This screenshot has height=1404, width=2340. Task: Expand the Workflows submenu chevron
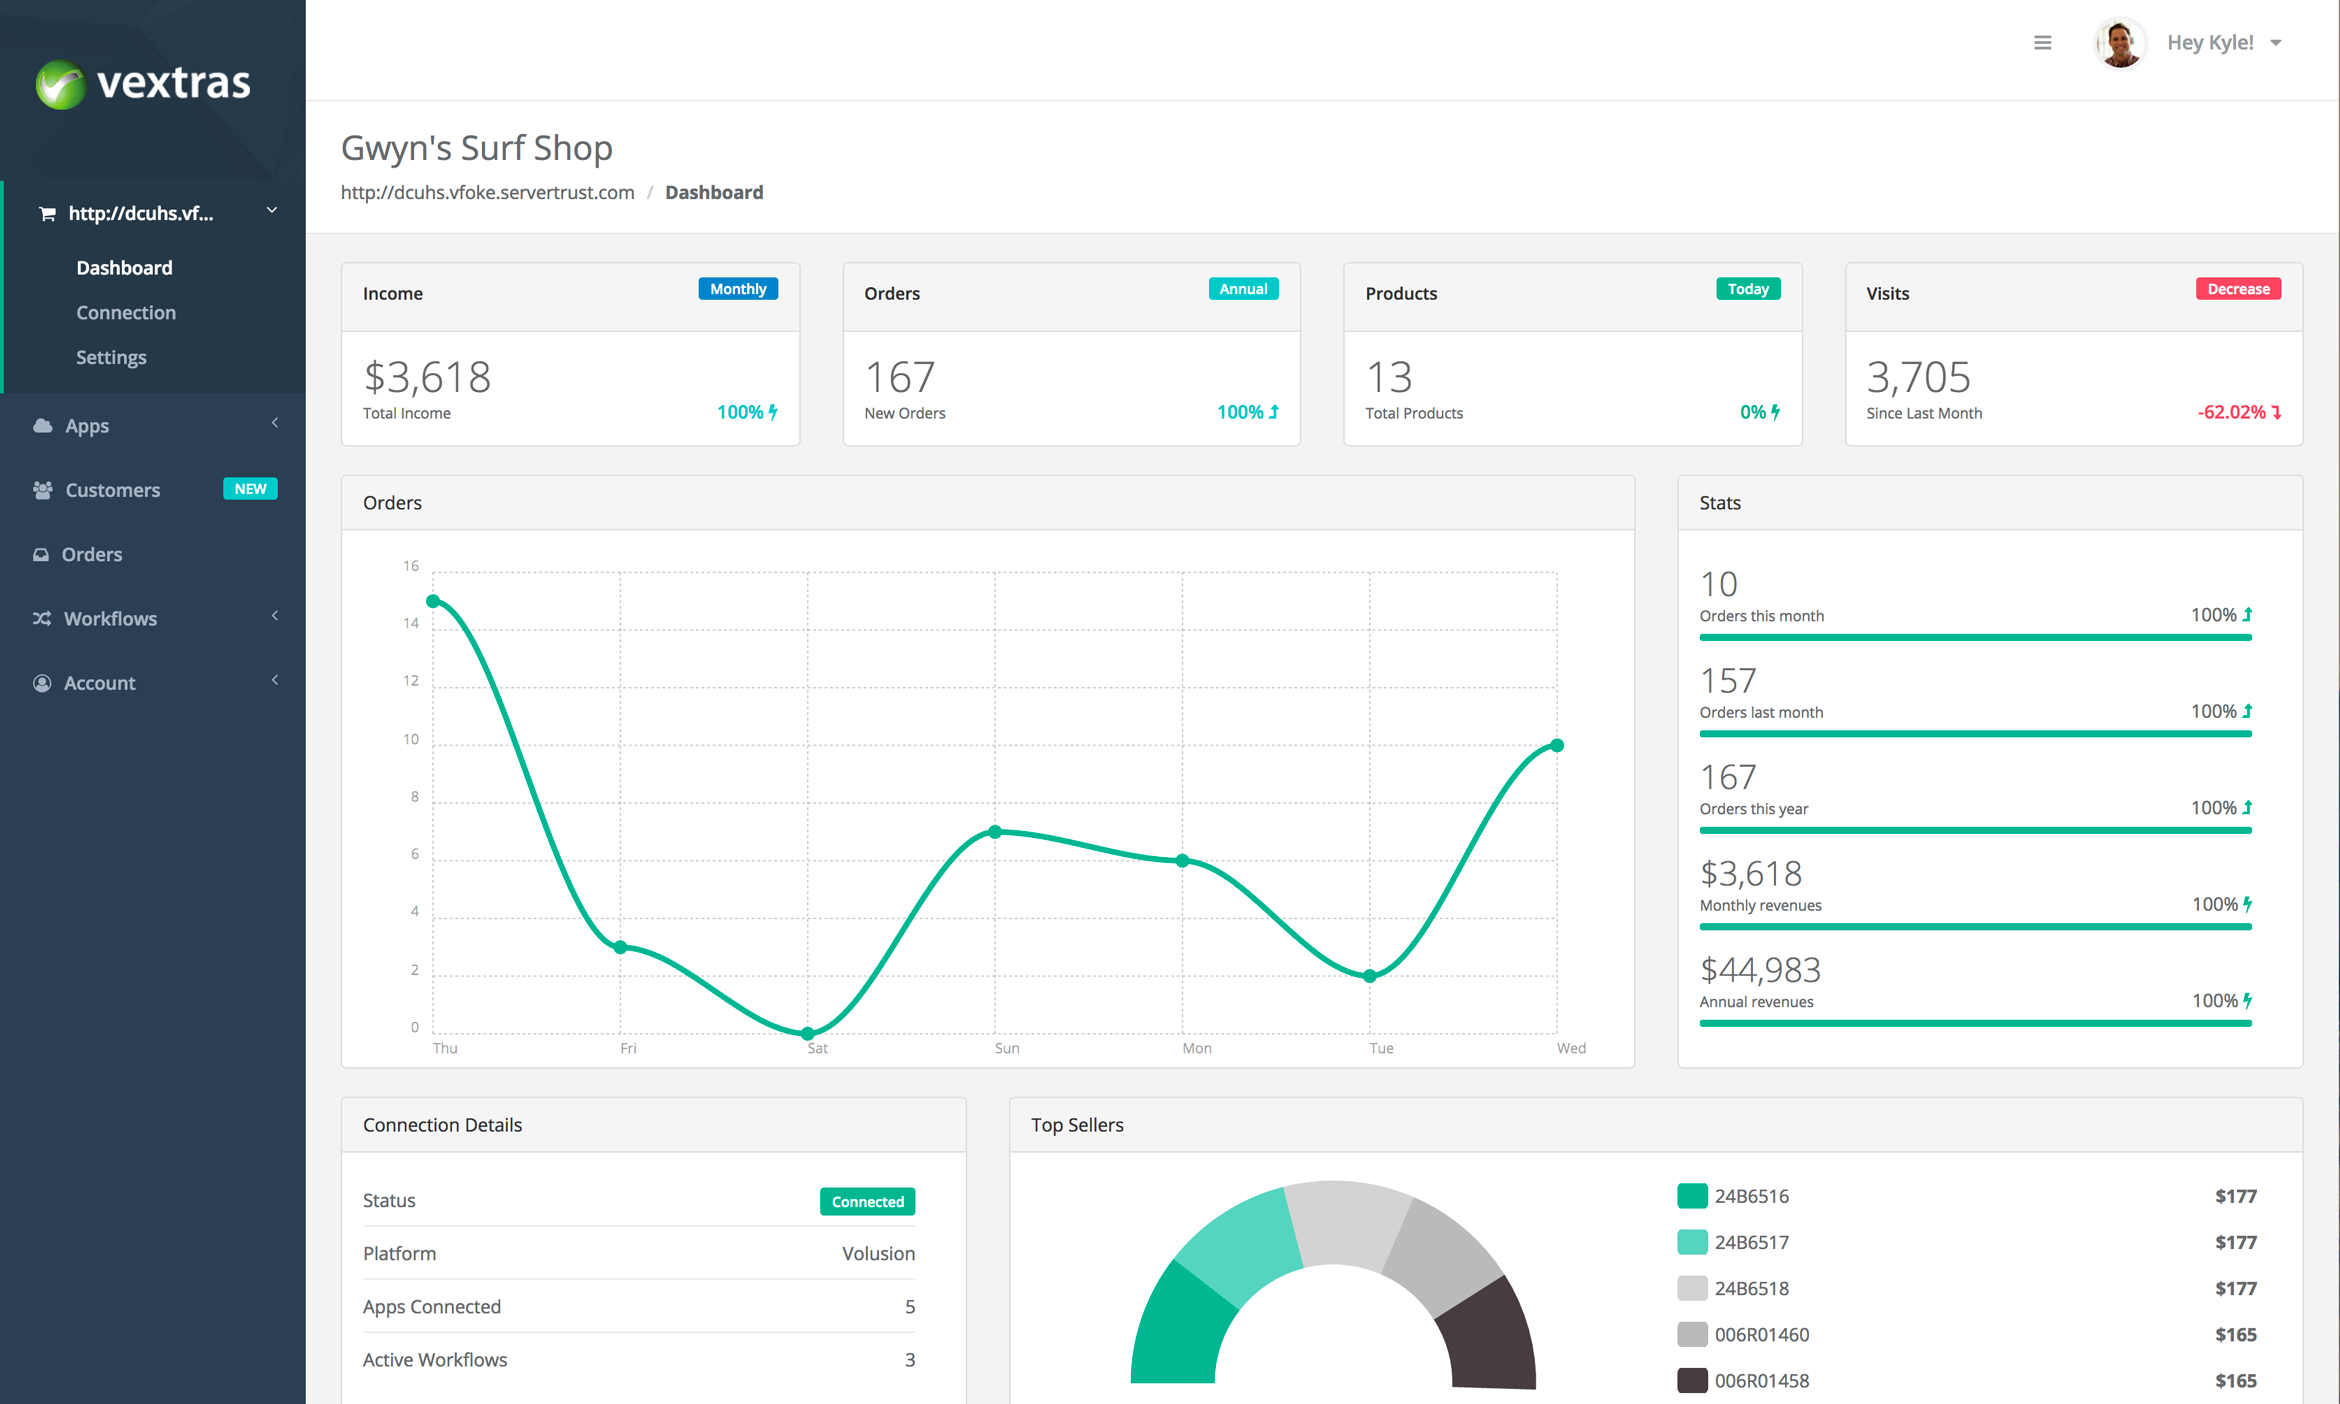[275, 616]
